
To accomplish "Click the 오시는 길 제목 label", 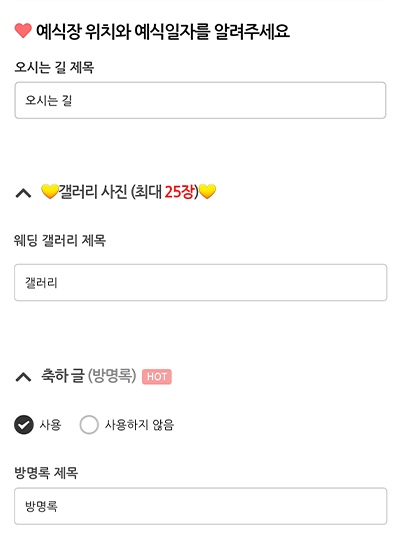I will point(54,67).
